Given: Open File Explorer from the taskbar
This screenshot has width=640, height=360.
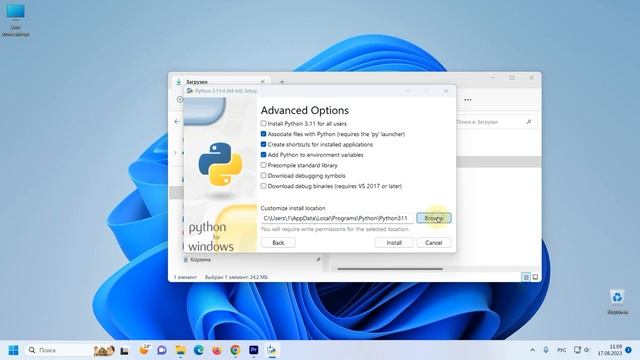Looking at the screenshot, I should coord(180,350).
